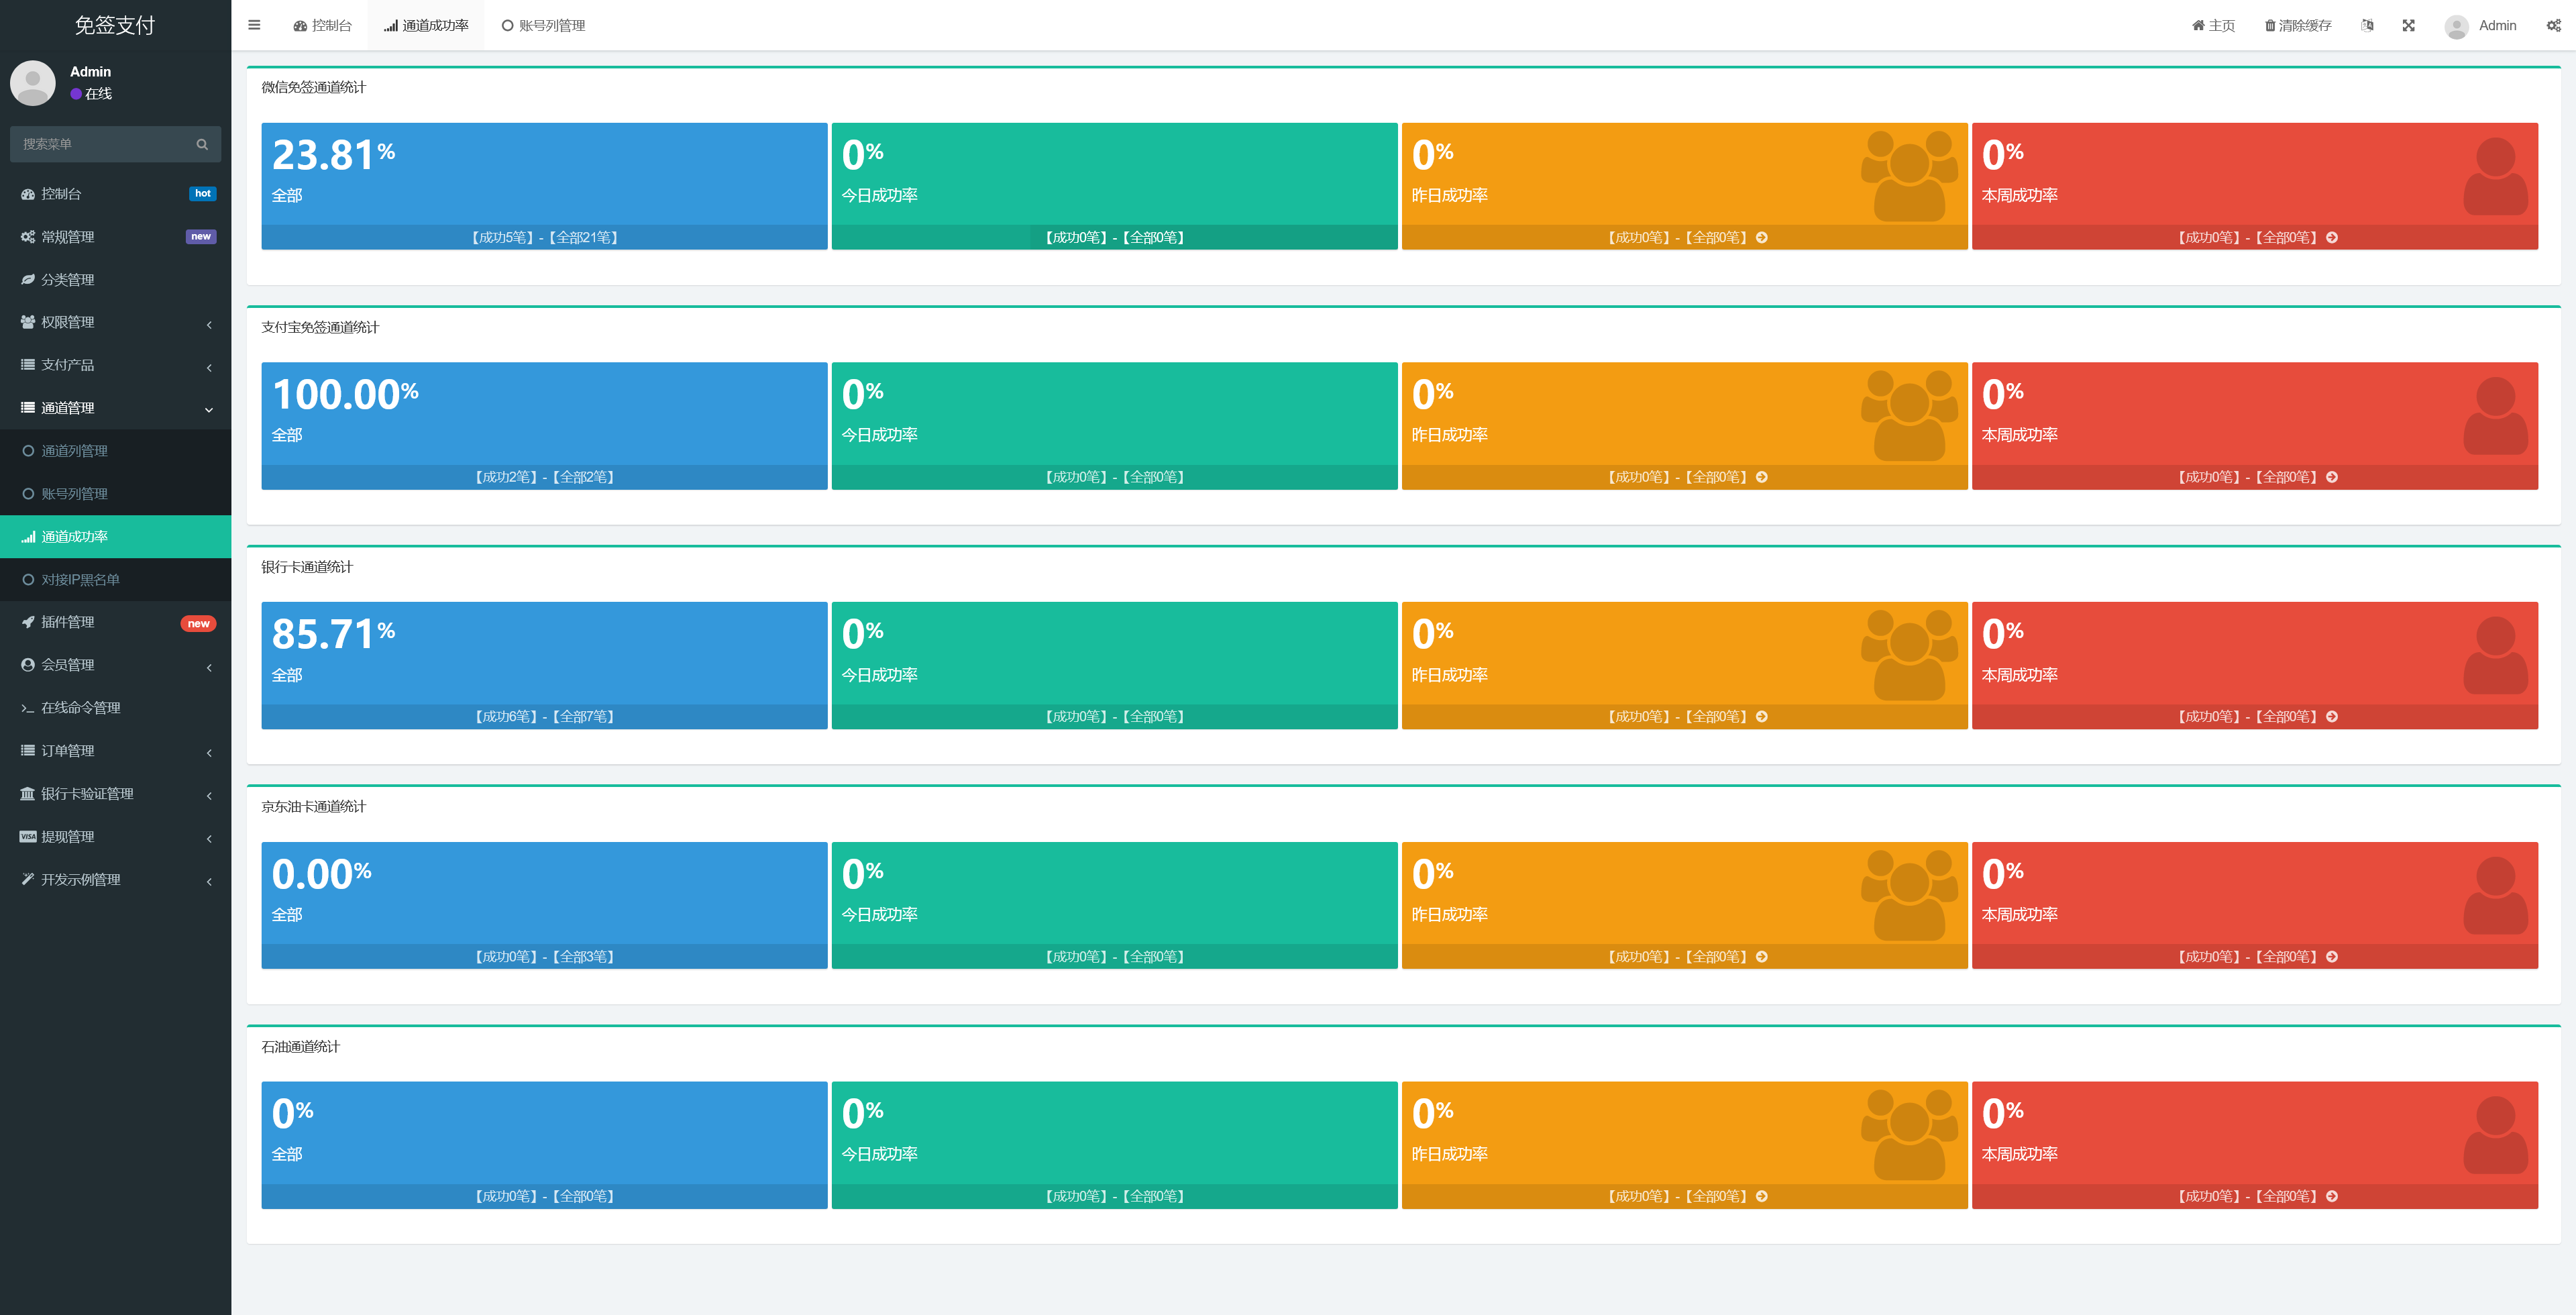
Task: Click the 微信免签通道统计 panel title
Action: (x=314, y=87)
